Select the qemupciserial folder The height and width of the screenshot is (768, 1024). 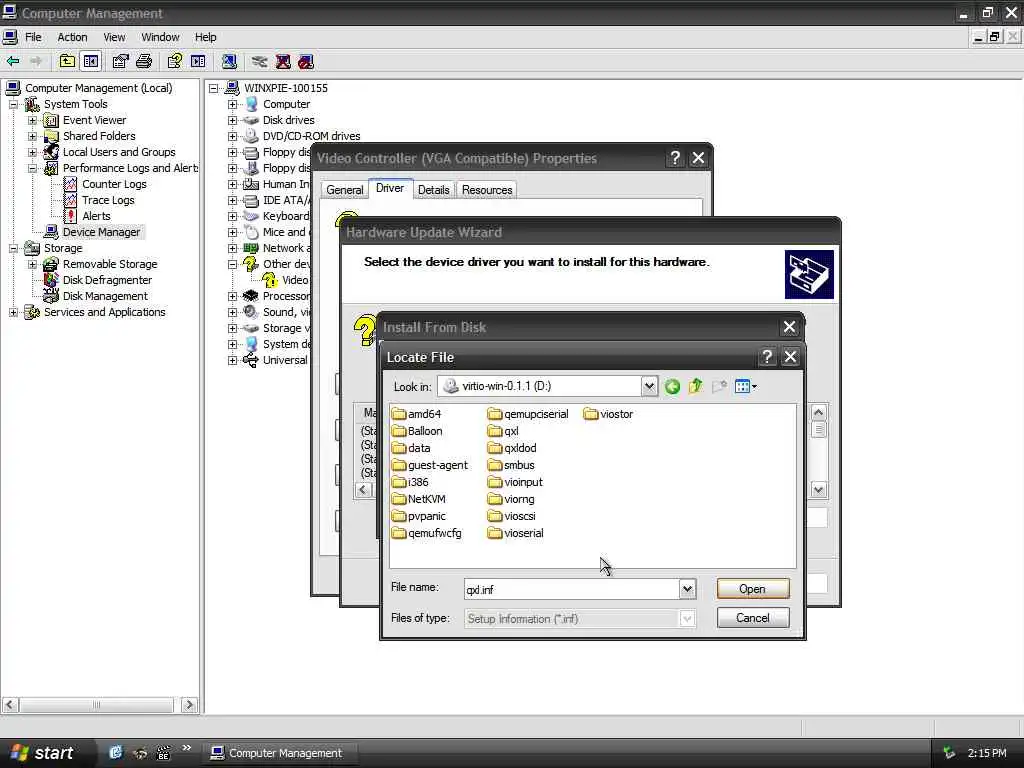tap(528, 414)
